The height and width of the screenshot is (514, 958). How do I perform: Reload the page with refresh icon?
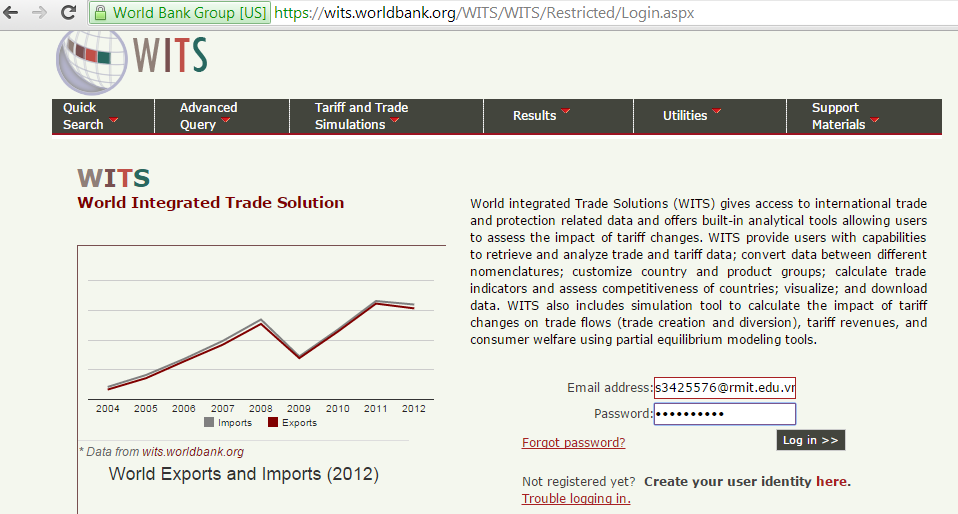click(x=68, y=13)
